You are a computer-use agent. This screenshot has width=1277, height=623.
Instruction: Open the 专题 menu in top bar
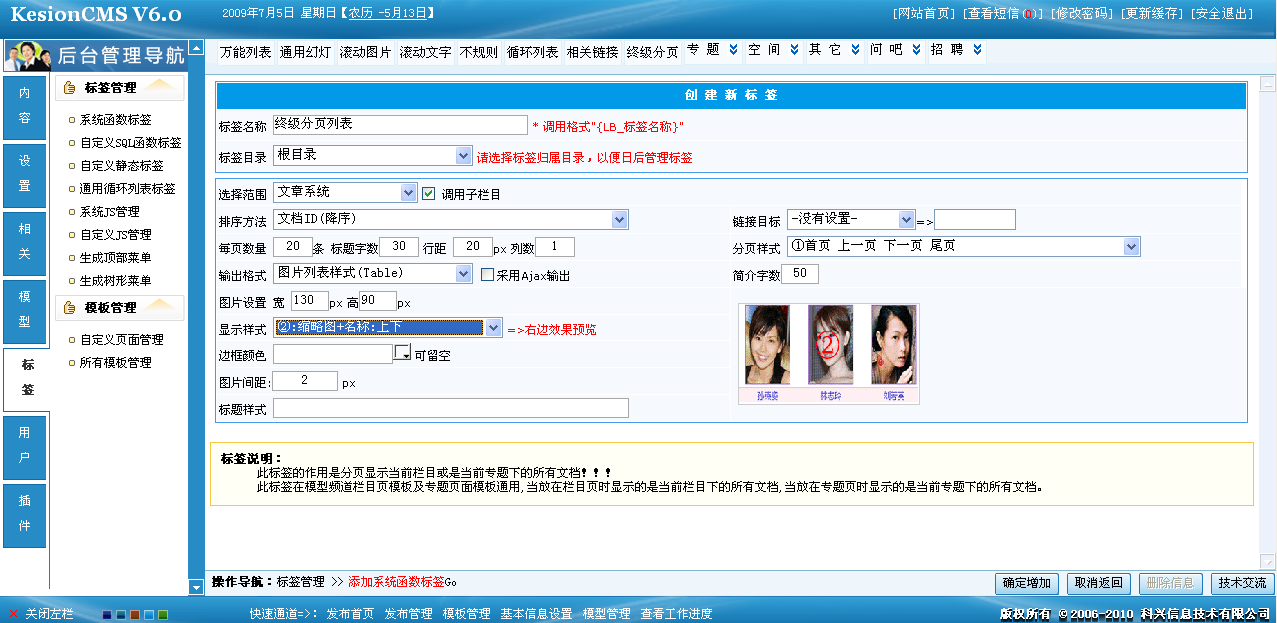[x=712, y=50]
